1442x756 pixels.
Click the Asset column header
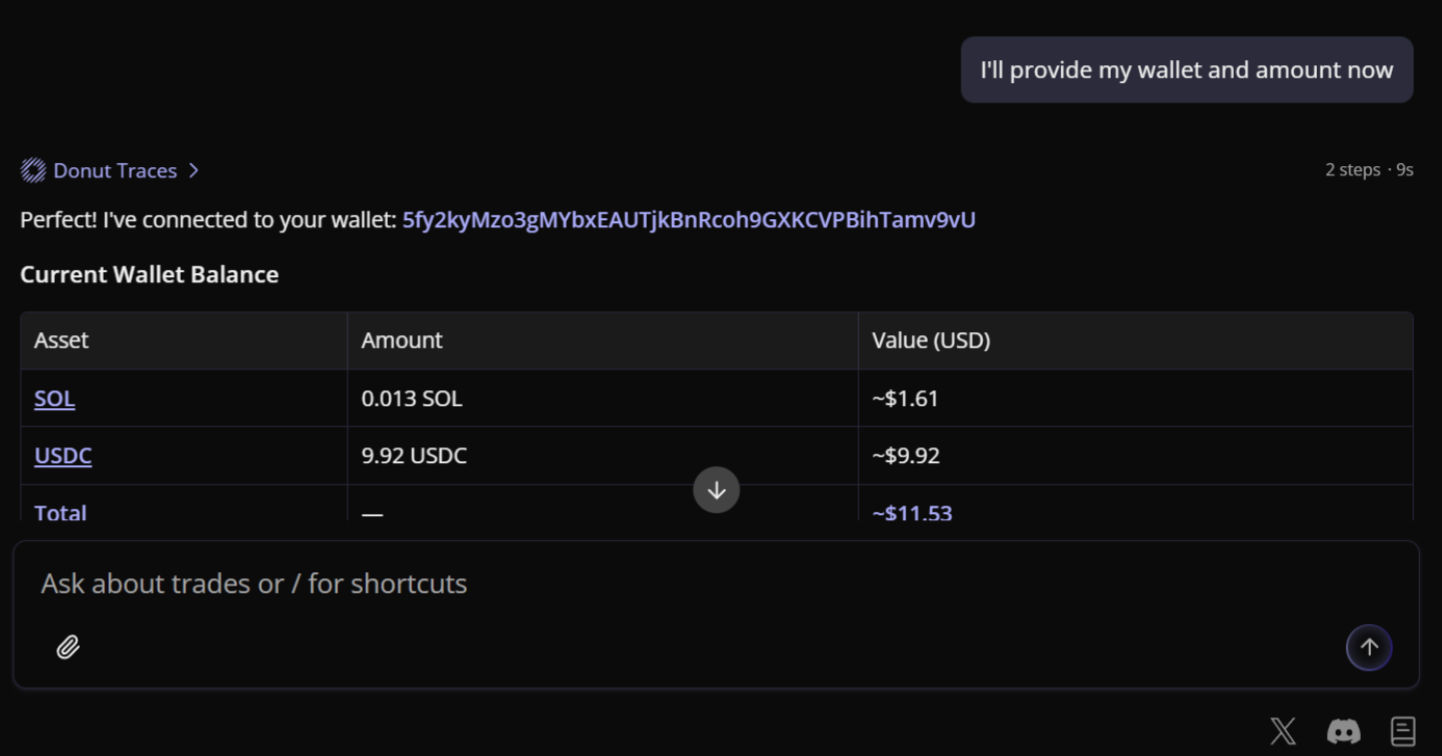(x=62, y=340)
